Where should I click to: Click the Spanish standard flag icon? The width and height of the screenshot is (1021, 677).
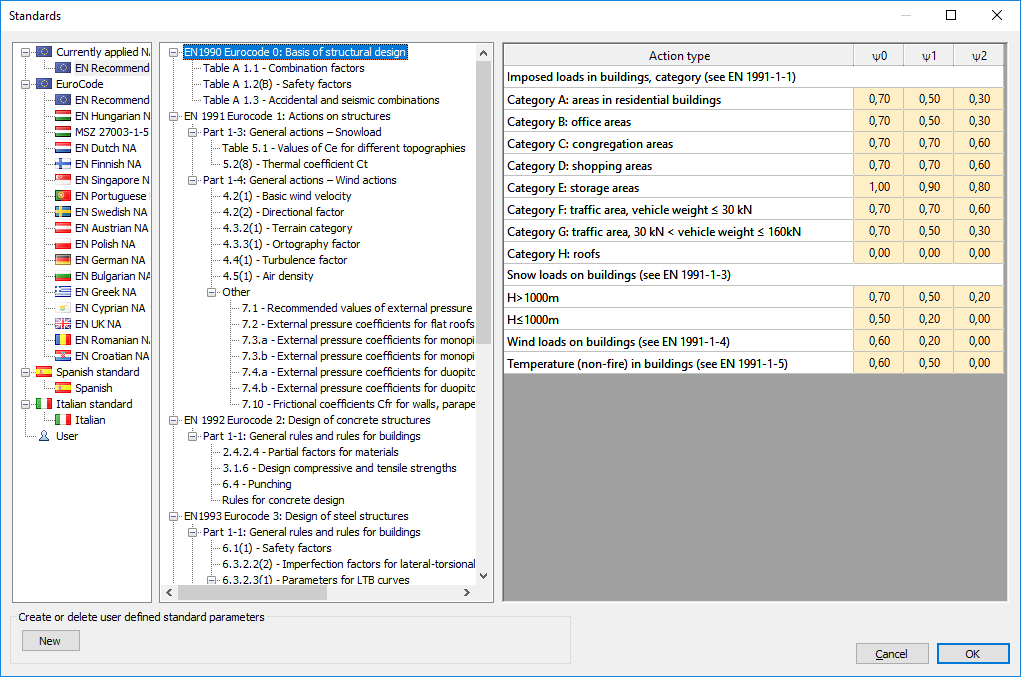coord(44,372)
